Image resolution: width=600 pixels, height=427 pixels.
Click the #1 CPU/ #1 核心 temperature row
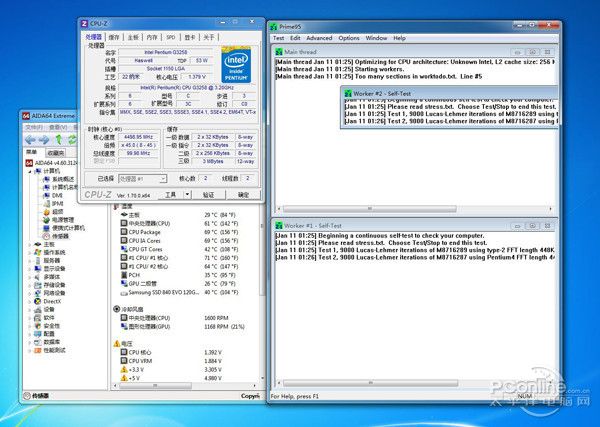pyautogui.click(x=179, y=258)
